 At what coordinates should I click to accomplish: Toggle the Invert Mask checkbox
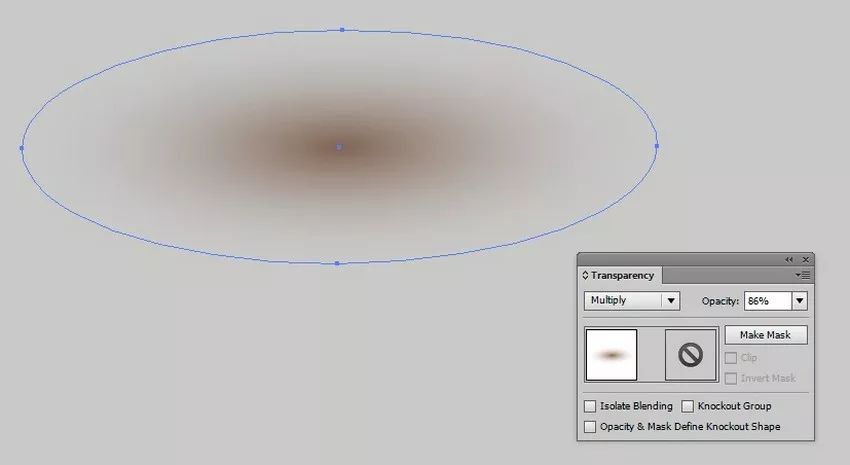point(731,378)
